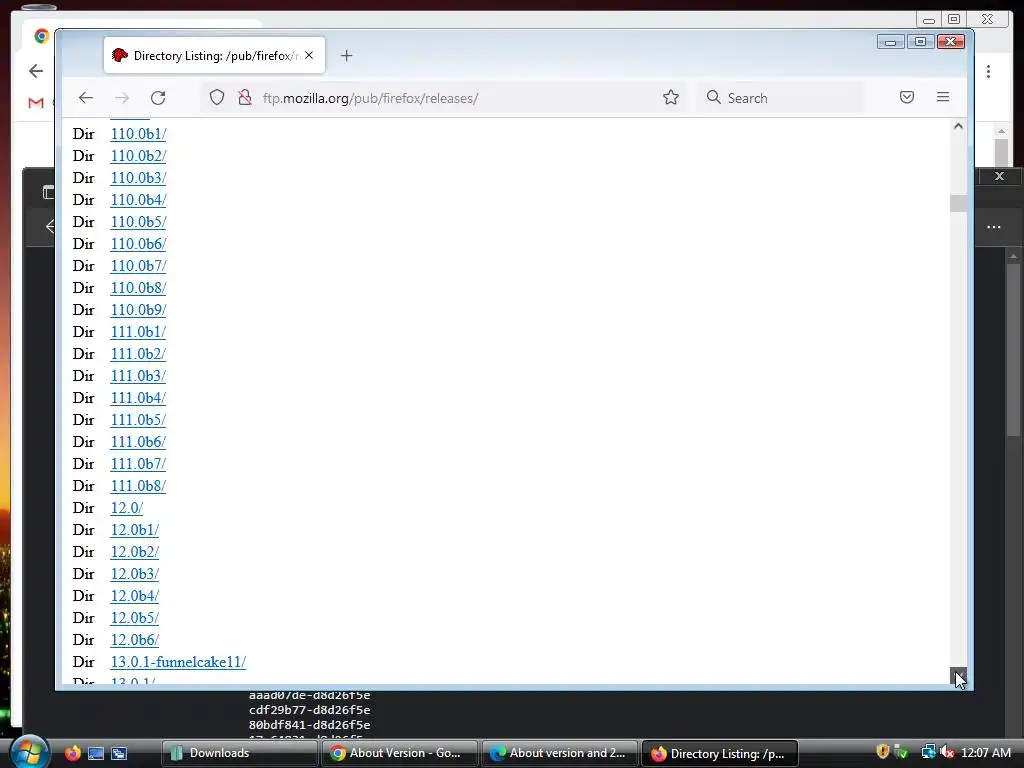
Task: Open the 12.0b1/ directory link
Action: [x=135, y=530]
